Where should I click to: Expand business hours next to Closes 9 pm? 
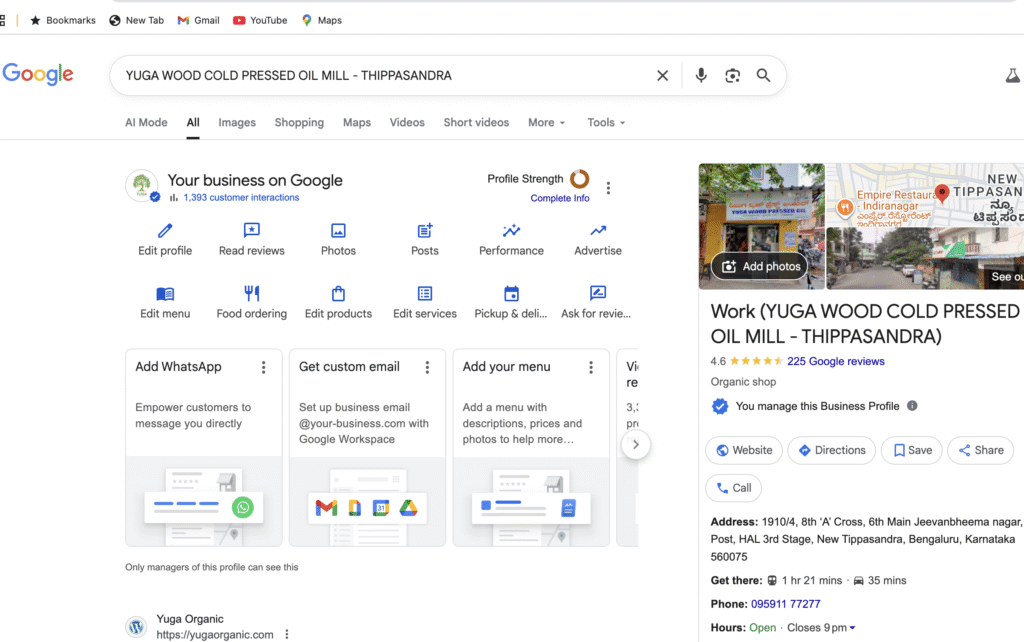[x=852, y=628]
